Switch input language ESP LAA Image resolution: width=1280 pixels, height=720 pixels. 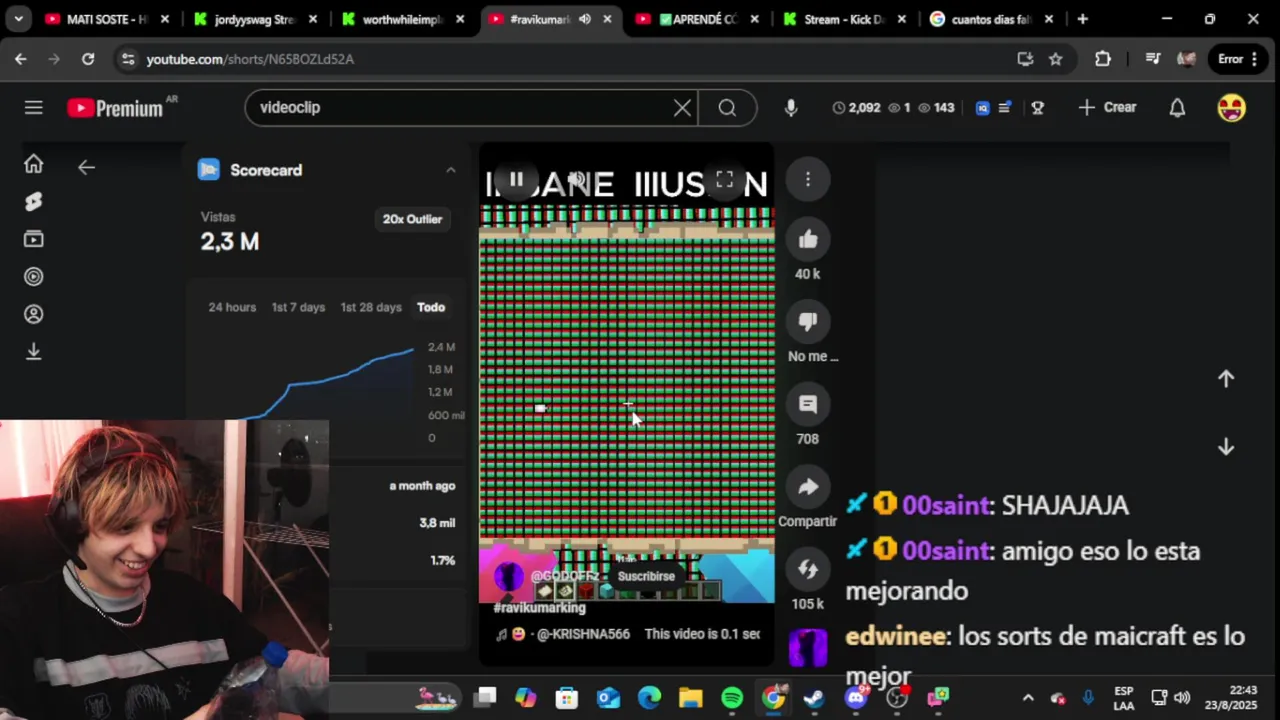click(1124, 698)
